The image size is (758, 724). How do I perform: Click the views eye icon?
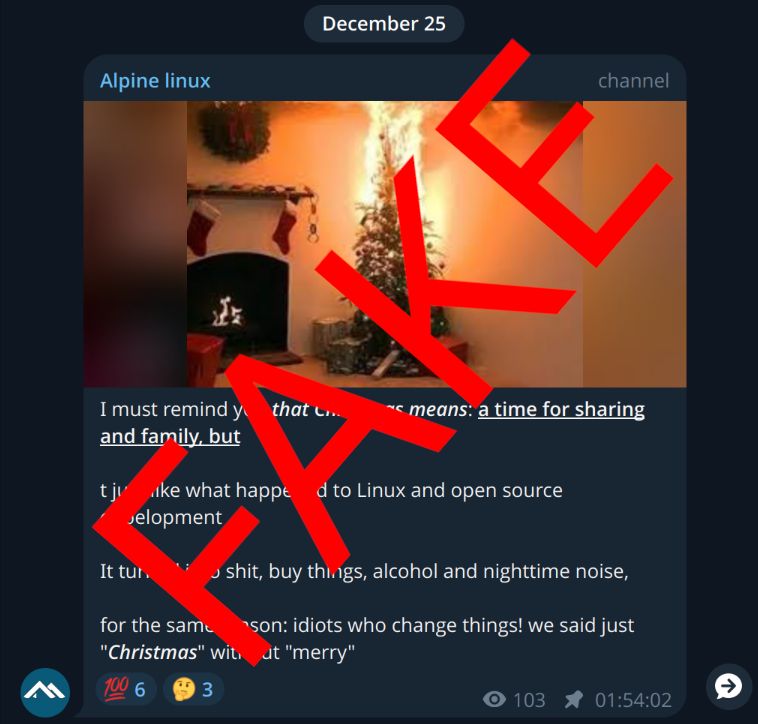(x=494, y=699)
